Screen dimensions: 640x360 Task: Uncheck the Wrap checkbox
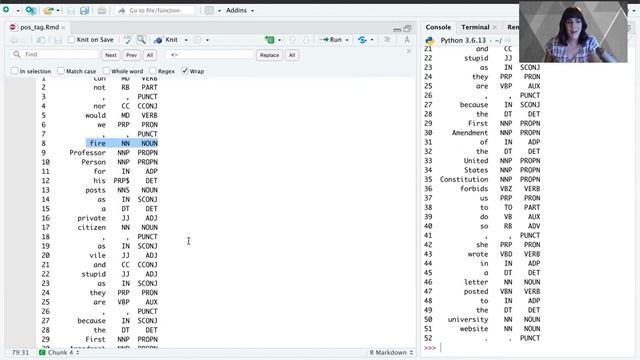click(x=185, y=71)
